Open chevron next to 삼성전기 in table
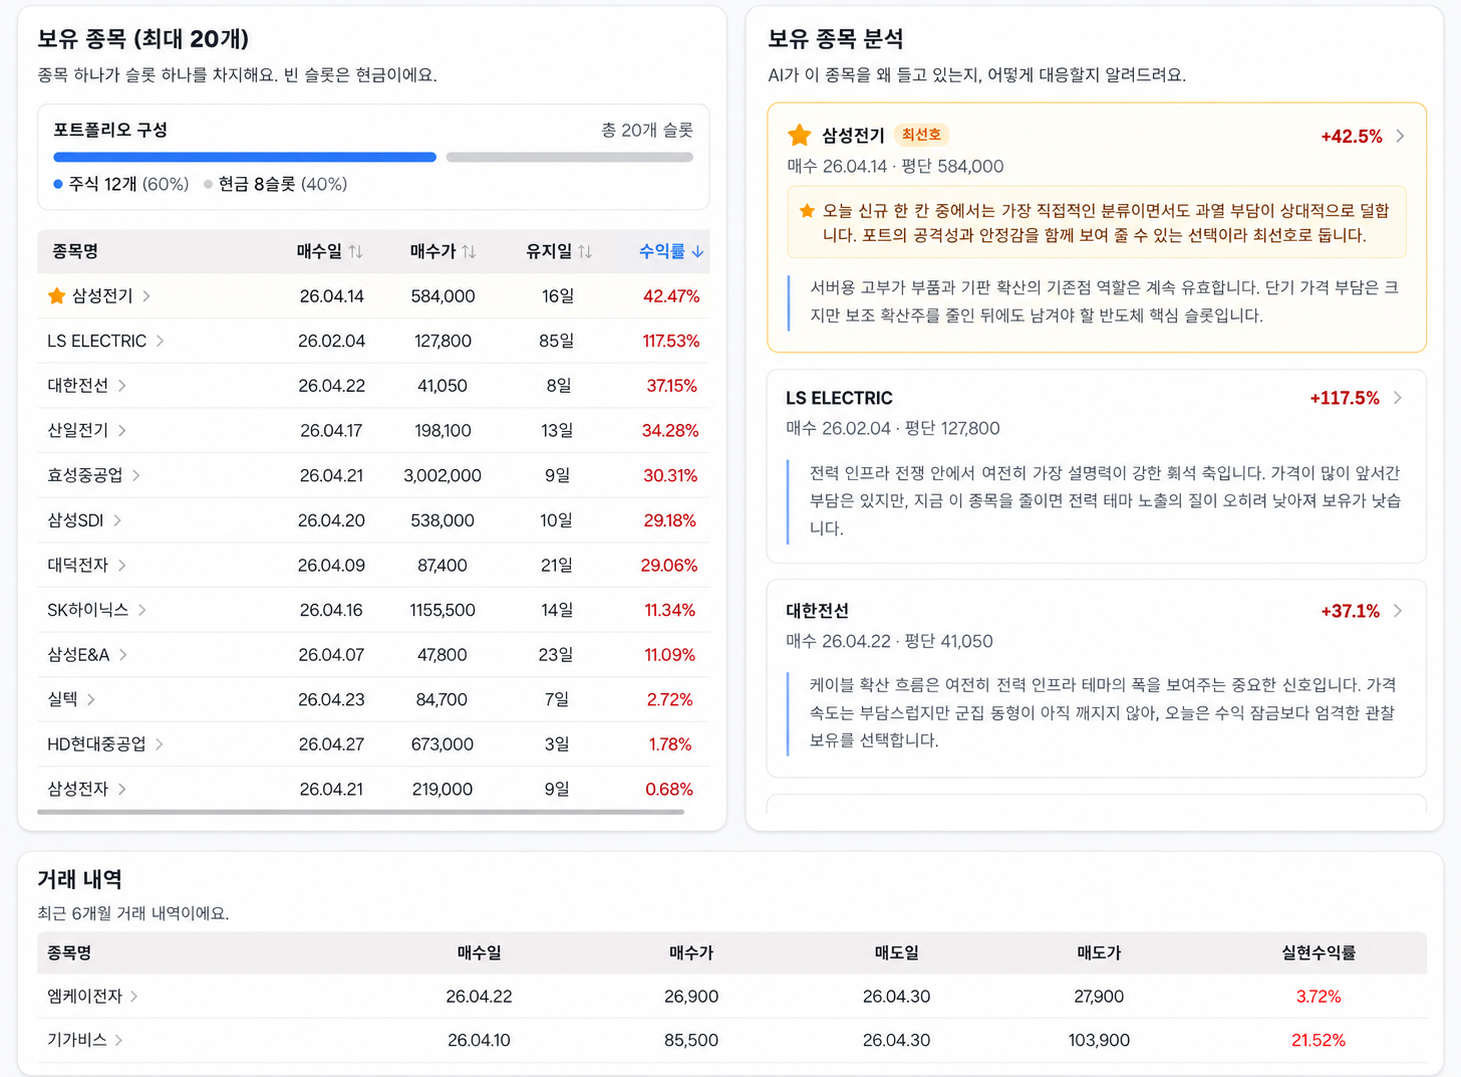 point(147,296)
